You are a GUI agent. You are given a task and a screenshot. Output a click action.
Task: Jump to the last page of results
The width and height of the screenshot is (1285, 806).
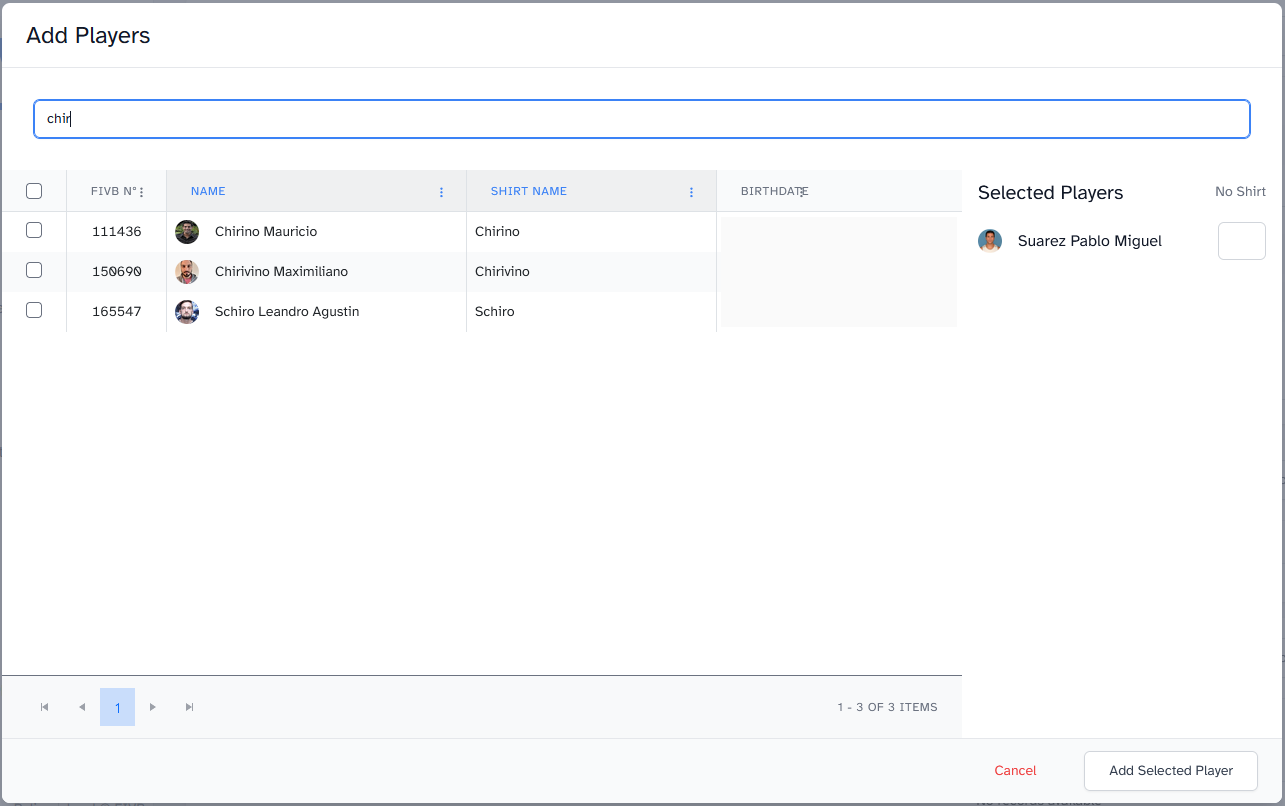190,707
